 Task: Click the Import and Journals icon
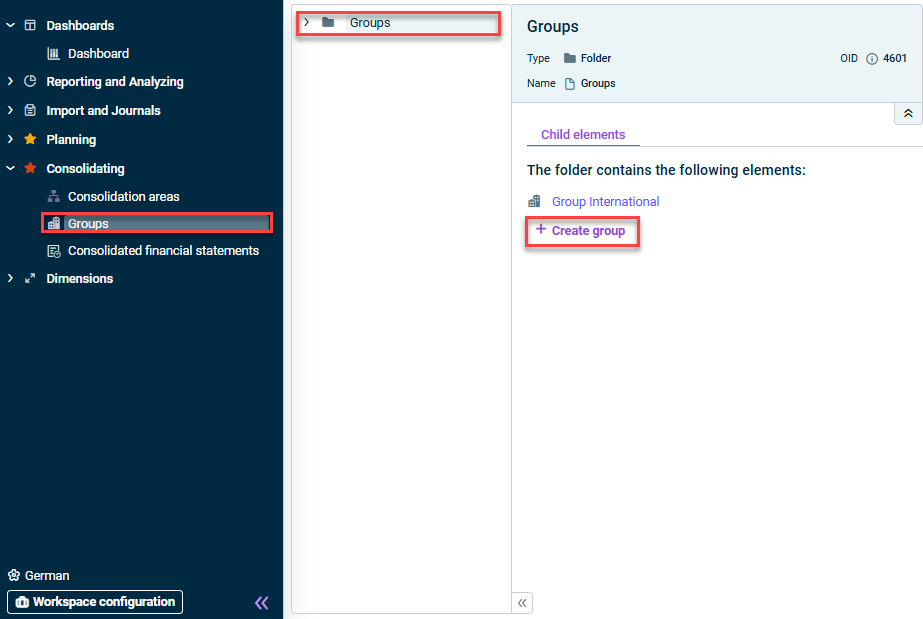click(30, 110)
